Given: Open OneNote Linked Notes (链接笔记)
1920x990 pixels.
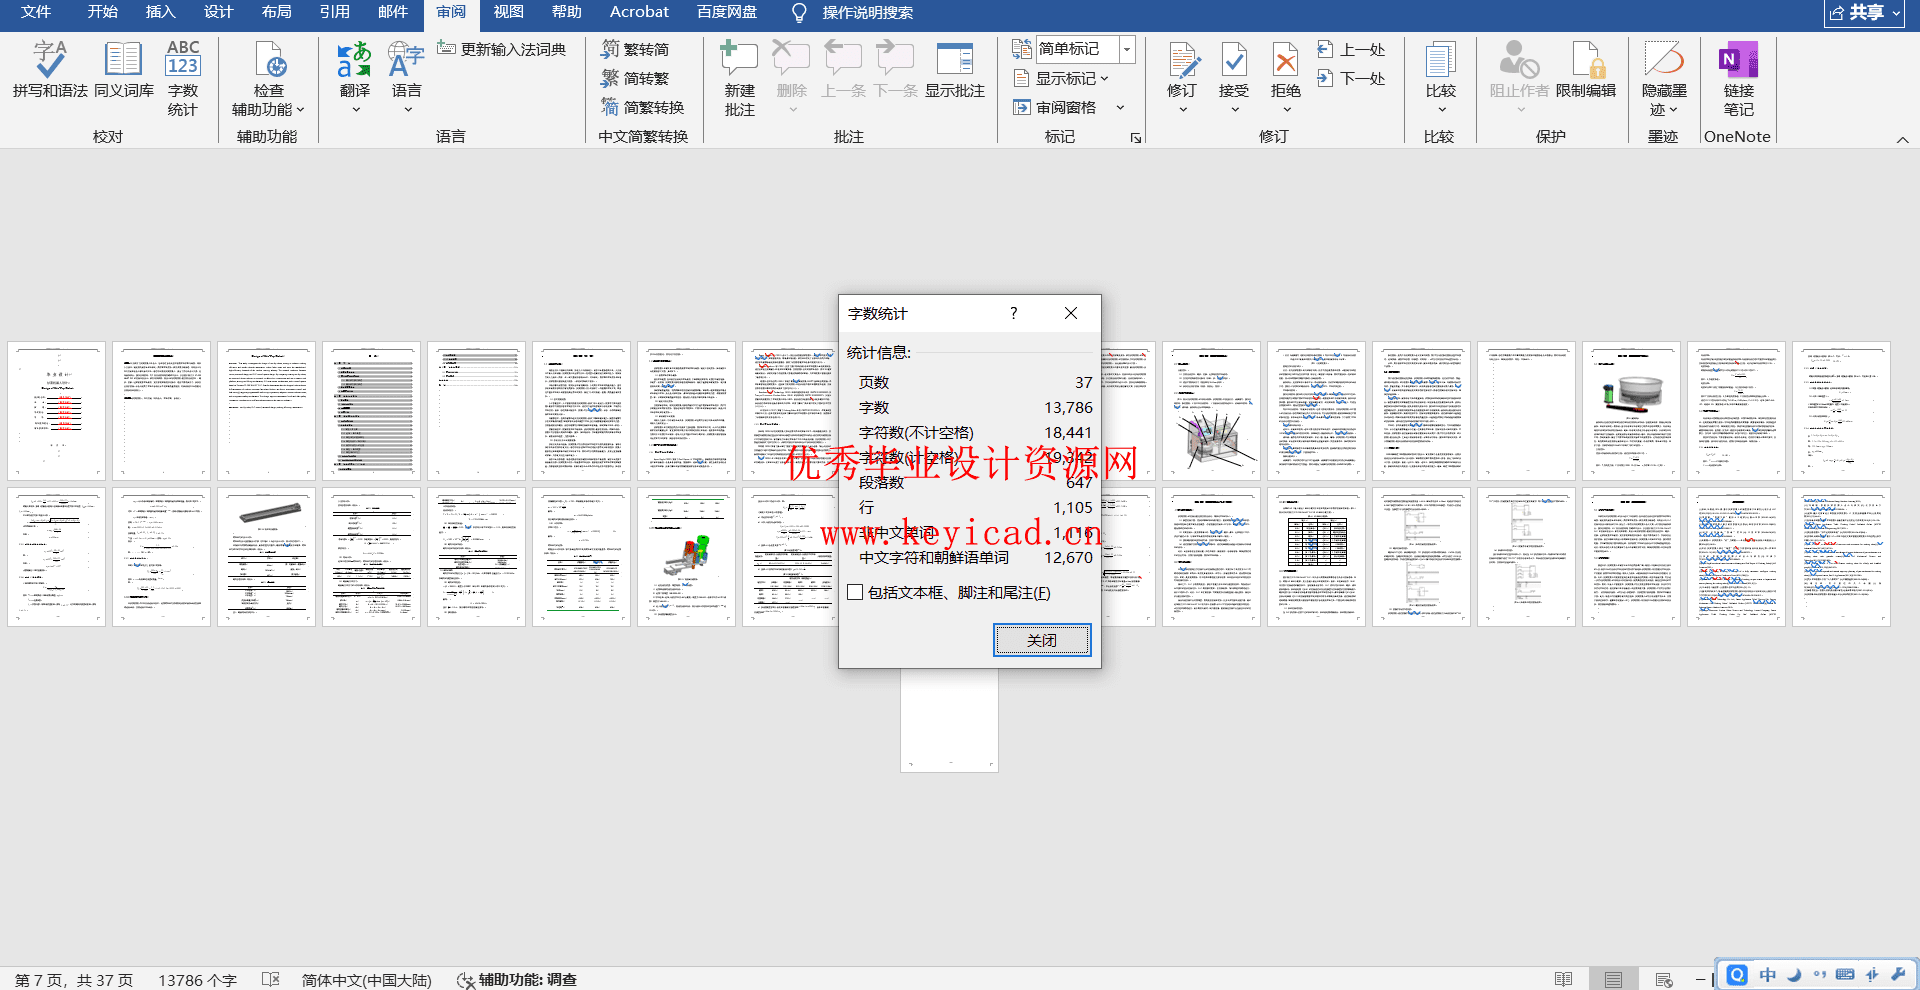Looking at the screenshot, I should pos(1739,79).
